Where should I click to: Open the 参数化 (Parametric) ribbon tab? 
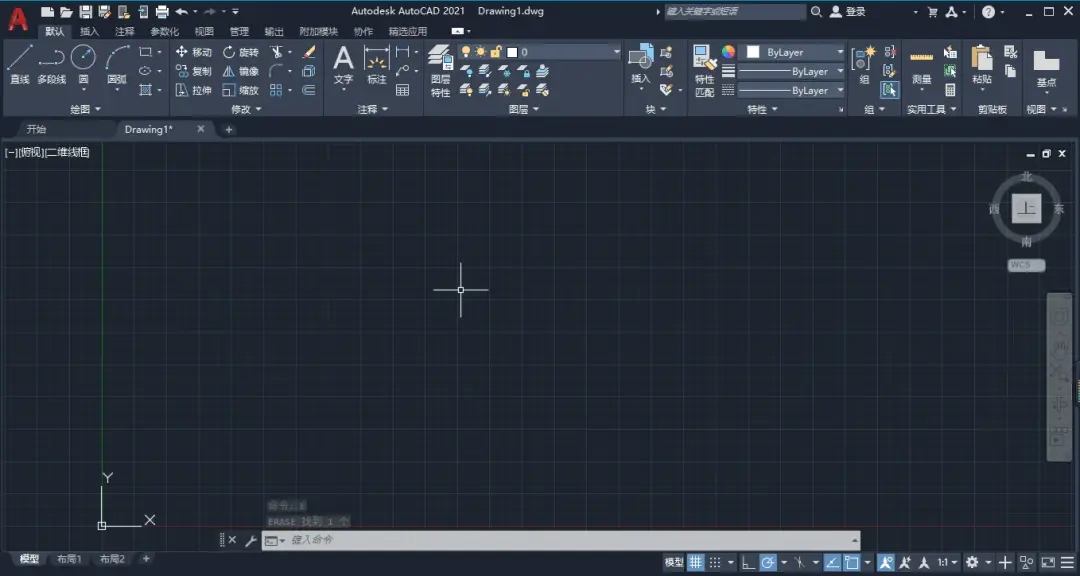165,31
